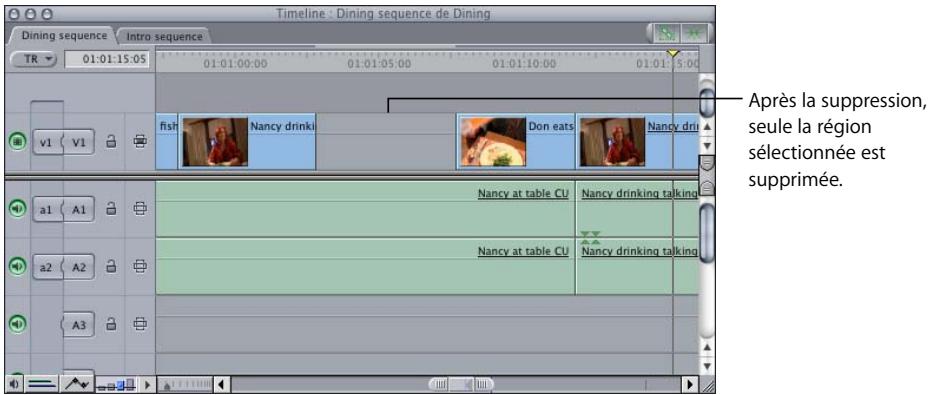Click the a1 source control
Screen dimensions: 929x395
click(47, 210)
